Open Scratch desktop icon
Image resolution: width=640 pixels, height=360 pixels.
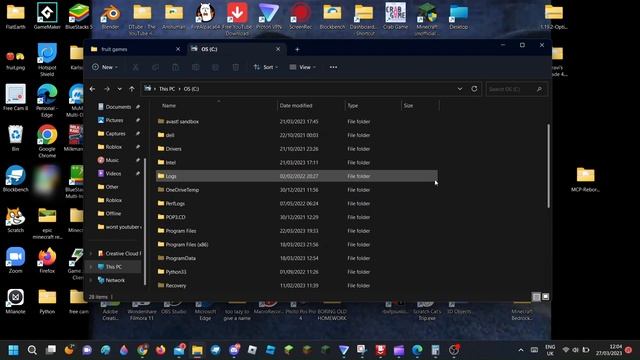click(x=16, y=220)
